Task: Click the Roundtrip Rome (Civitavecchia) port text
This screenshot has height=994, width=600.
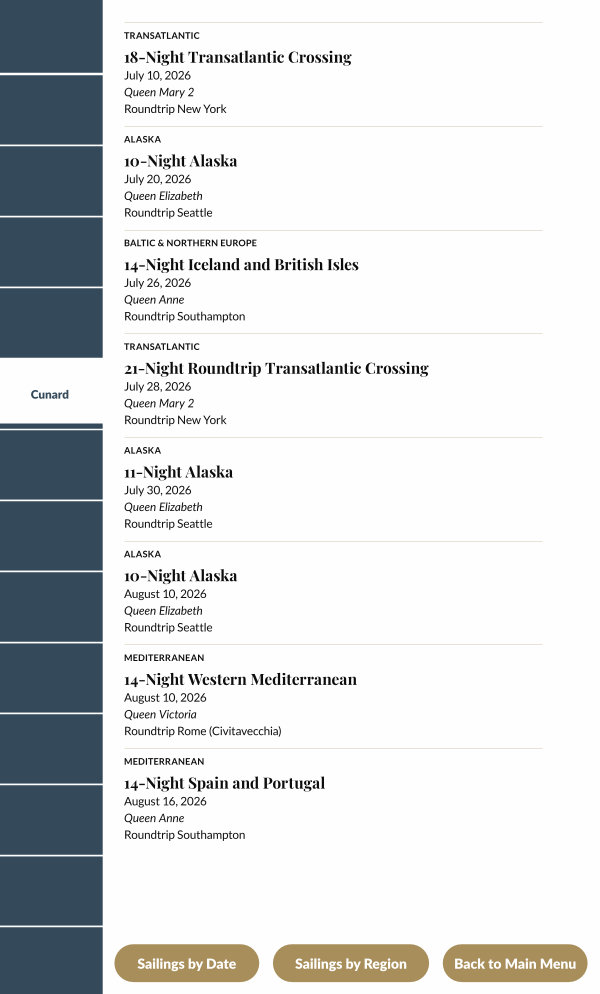Action: [202, 731]
